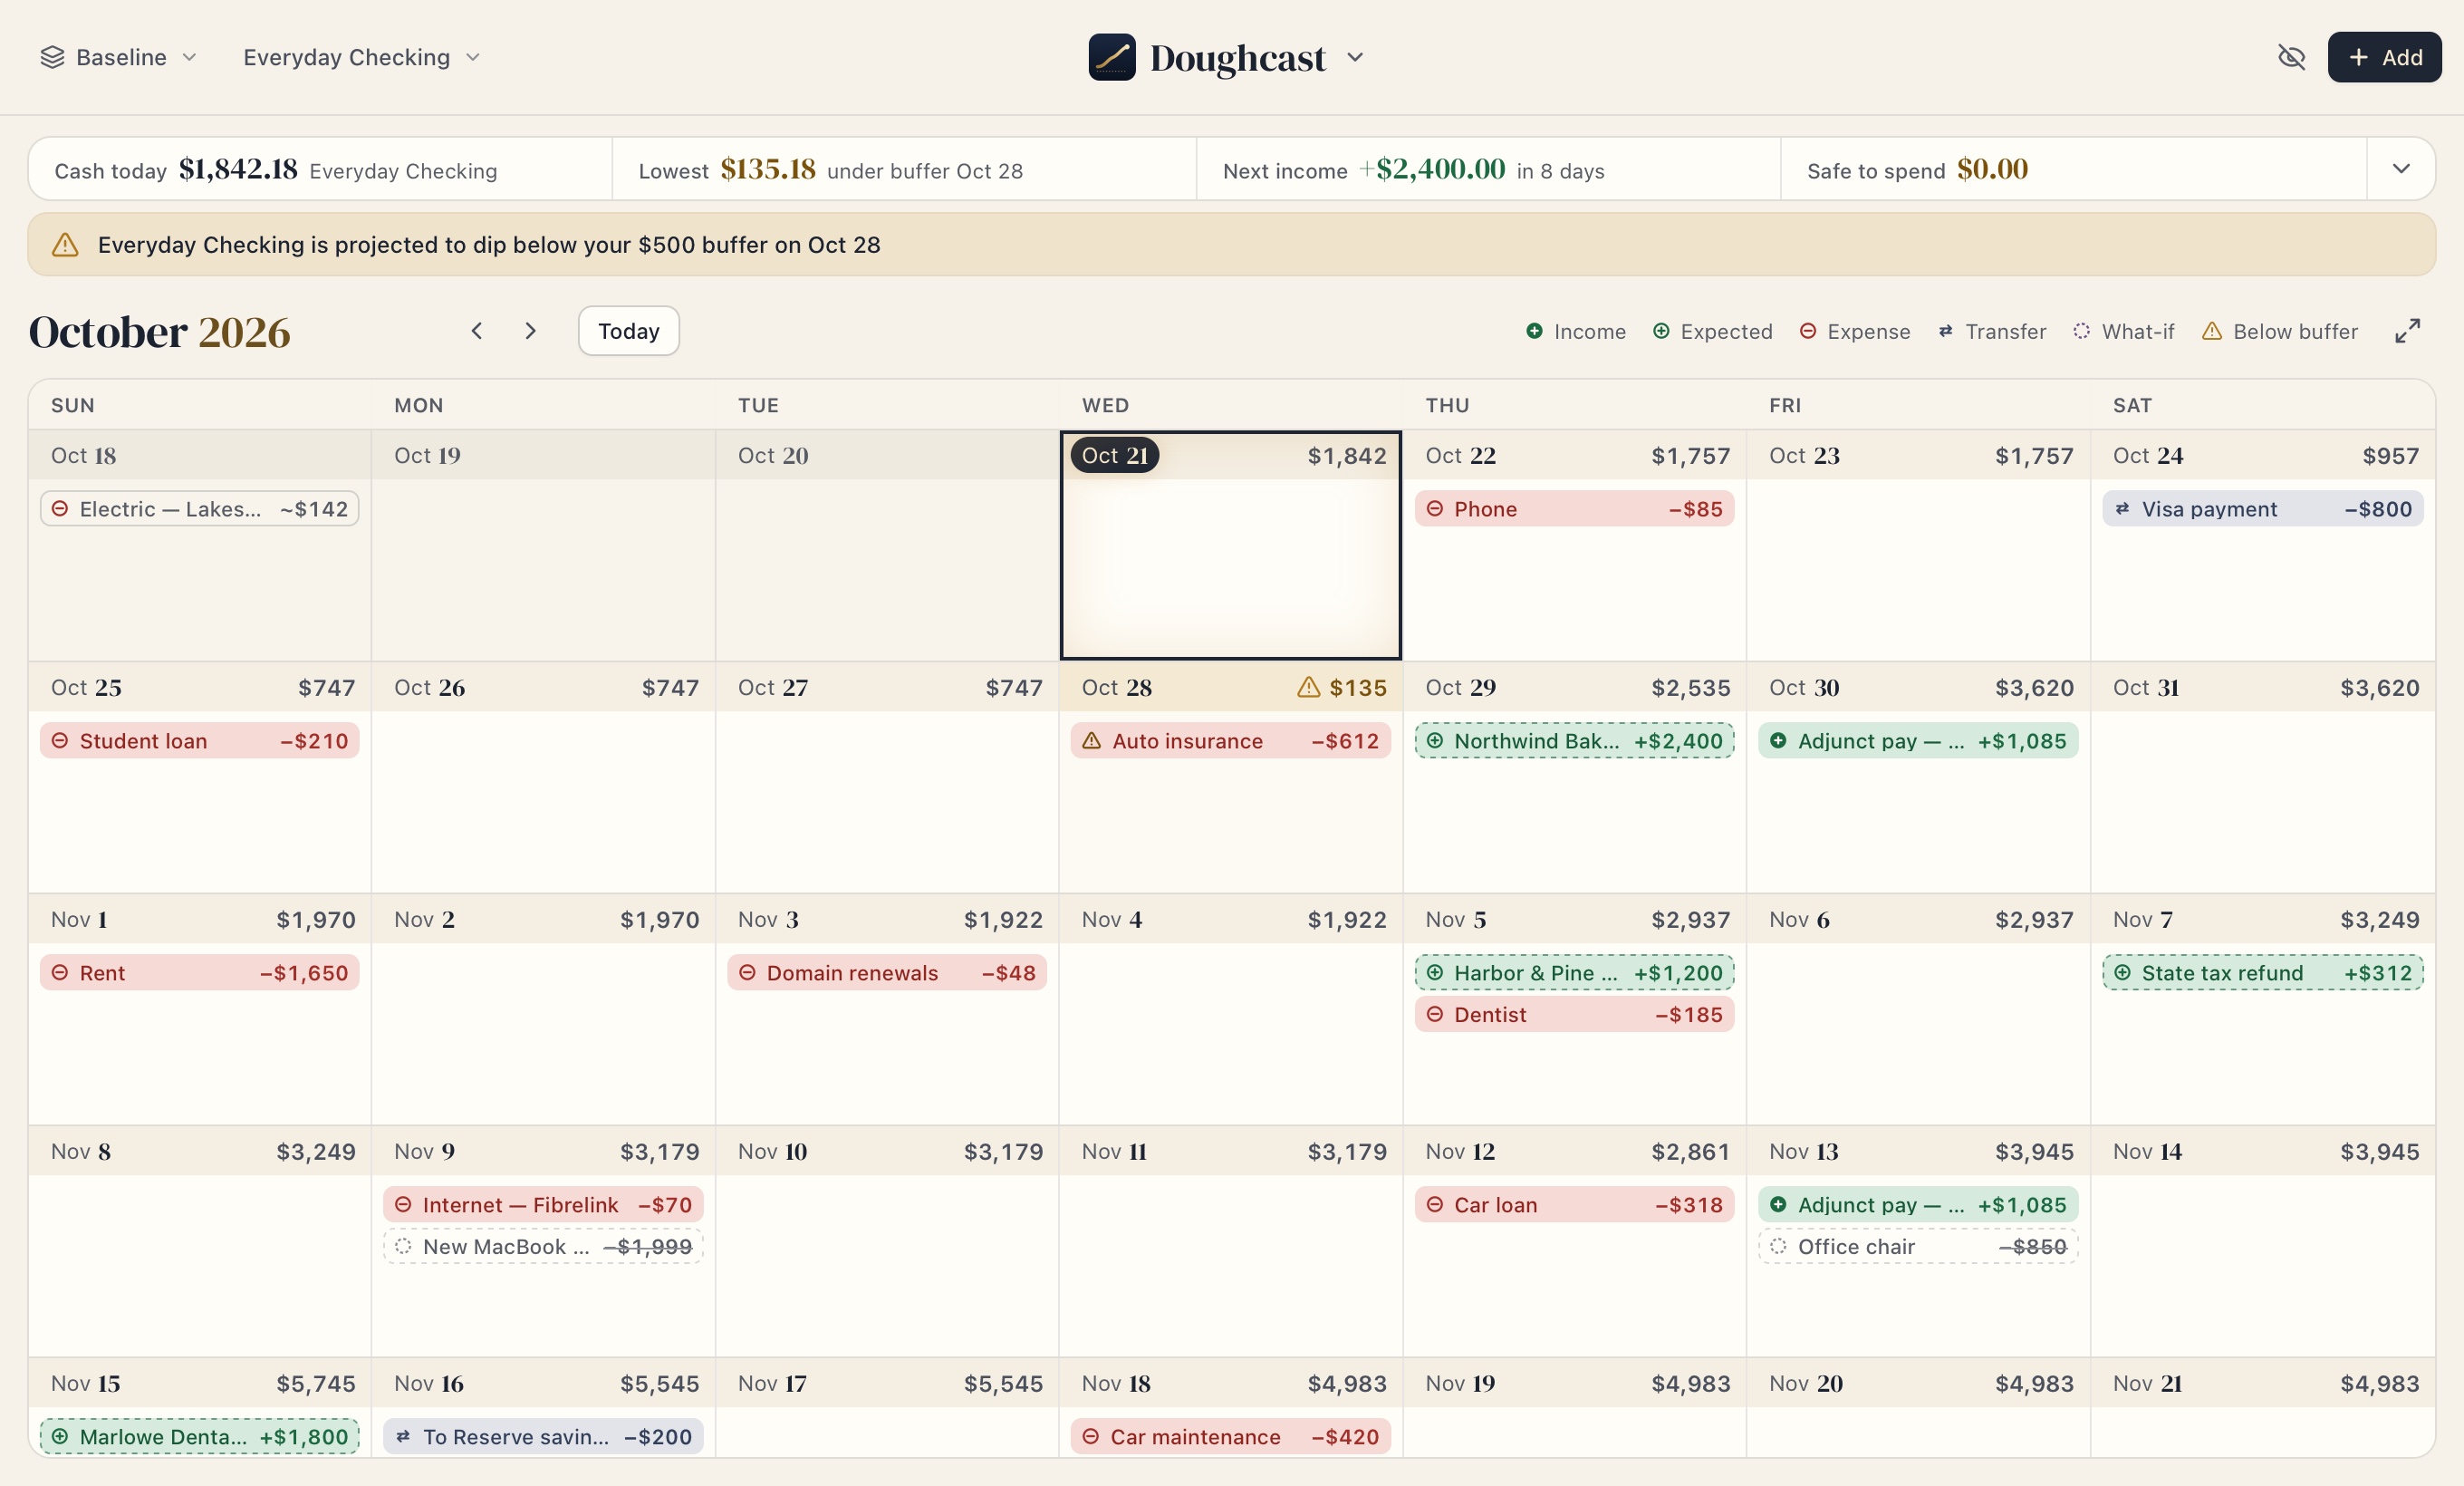Click the Domain renewals expense icon
The width and height of the screenshot is (2464, 1486).
[747, 973]
